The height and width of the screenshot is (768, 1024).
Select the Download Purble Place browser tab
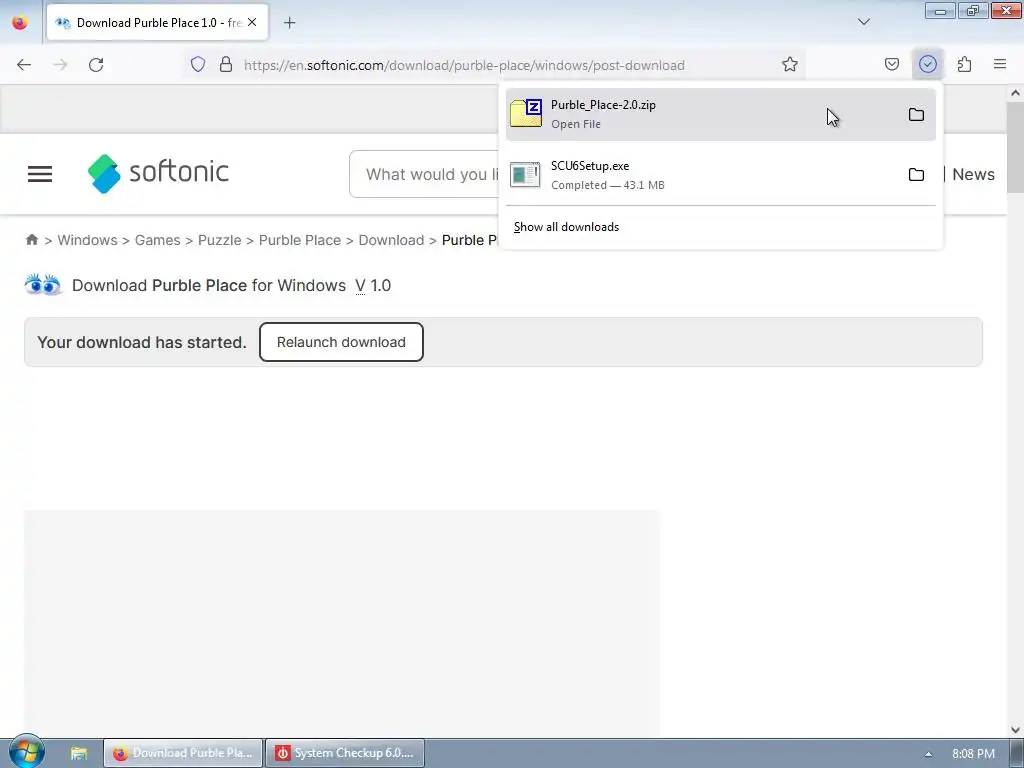[157, 23]
